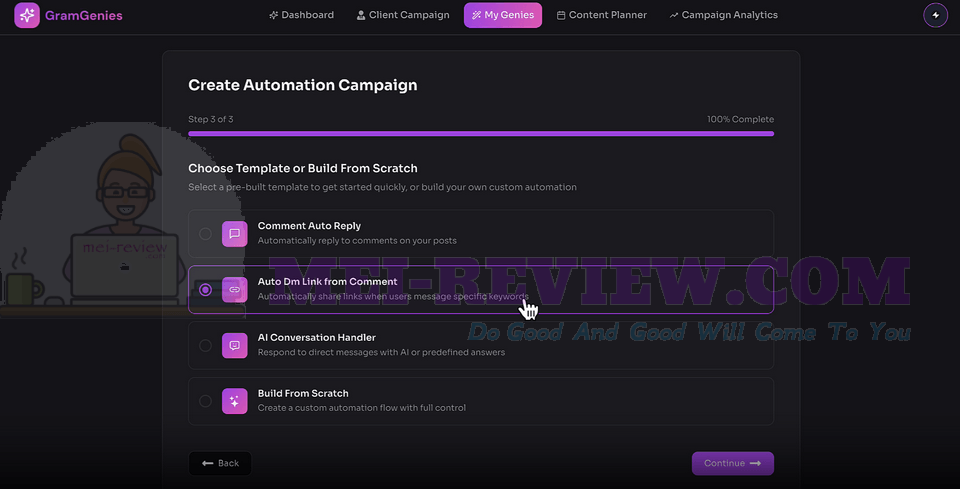
Task: Click the GramGenies sparkle logo icon
Action: coord(27,15)
